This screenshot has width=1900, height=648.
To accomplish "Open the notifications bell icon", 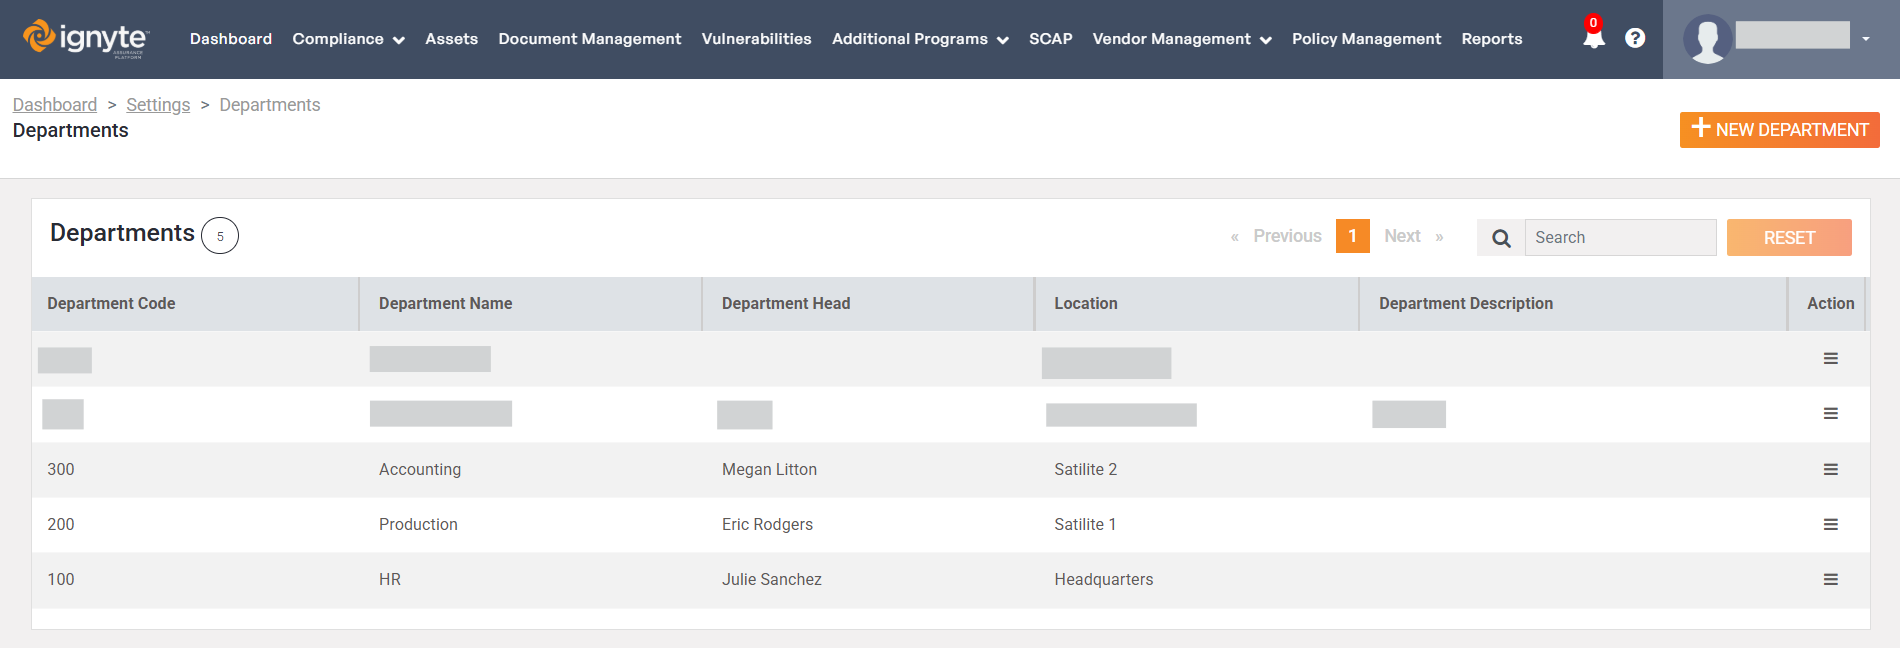I will (1593, 38).
